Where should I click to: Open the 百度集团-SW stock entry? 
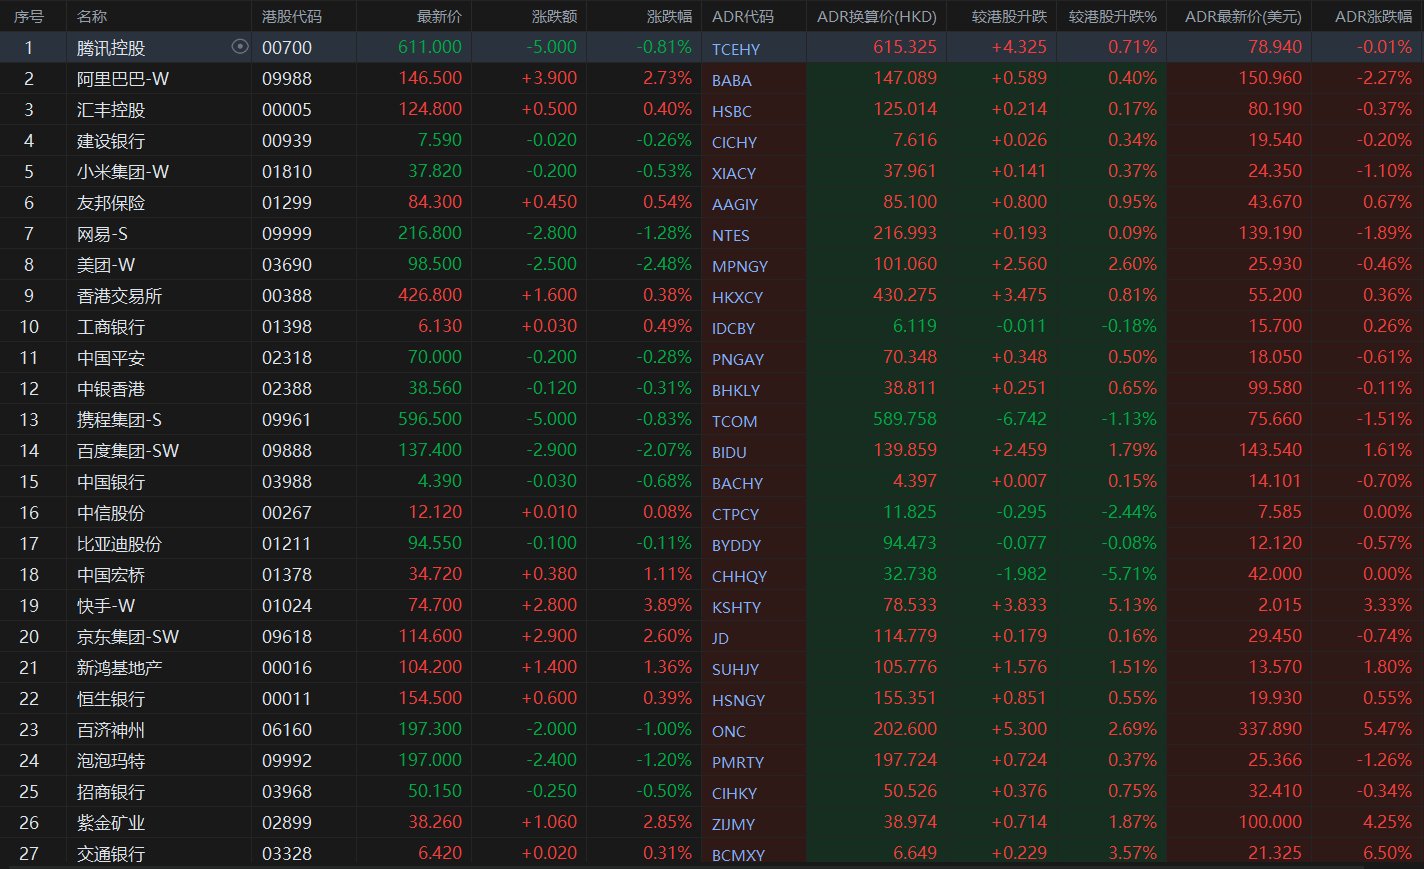pos(128,451)
